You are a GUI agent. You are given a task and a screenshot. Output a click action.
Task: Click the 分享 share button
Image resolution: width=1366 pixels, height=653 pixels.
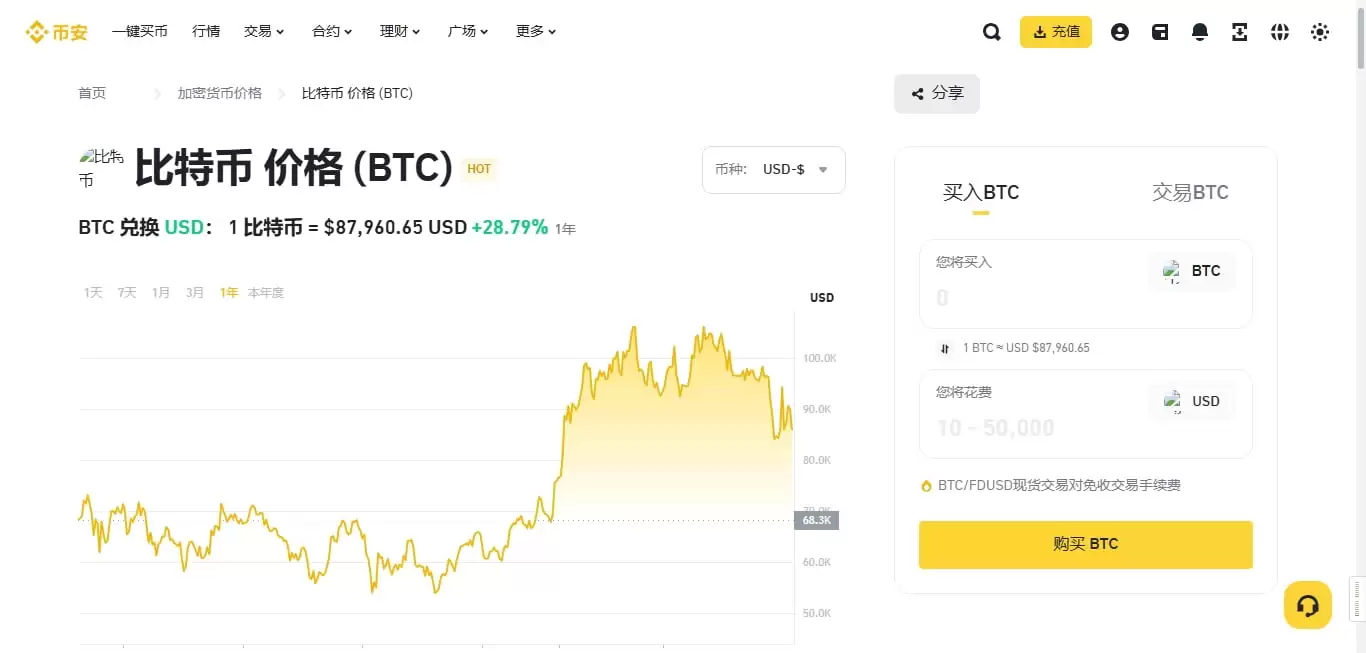click(x=937, y=94)
